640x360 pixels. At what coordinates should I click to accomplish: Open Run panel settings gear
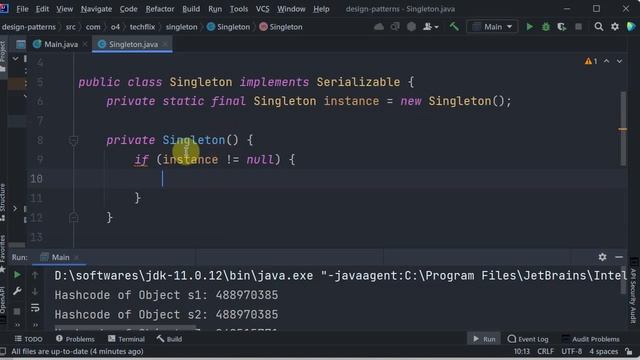(602, 257)
